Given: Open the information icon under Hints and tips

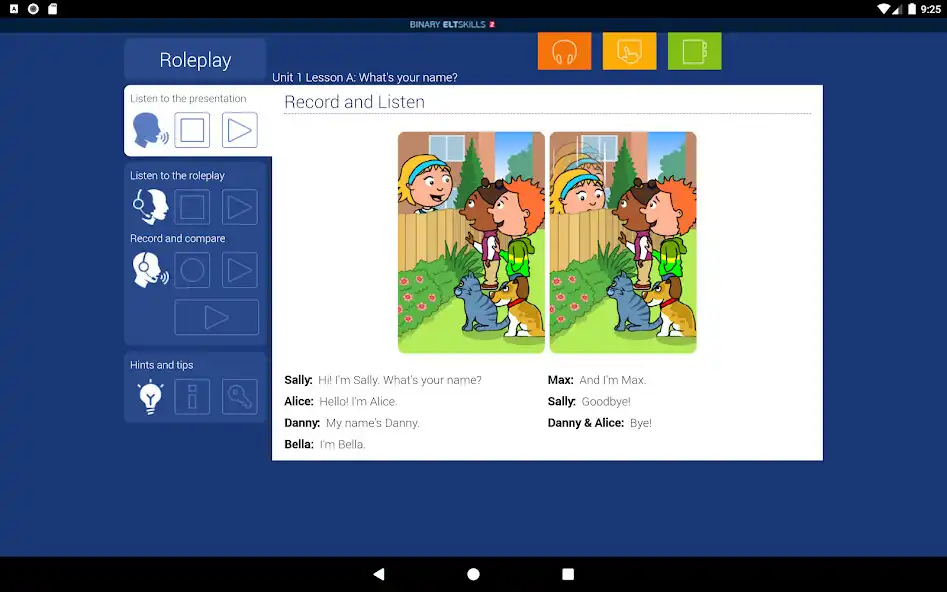Looking at the screenshot, I should tap(192, 396).
